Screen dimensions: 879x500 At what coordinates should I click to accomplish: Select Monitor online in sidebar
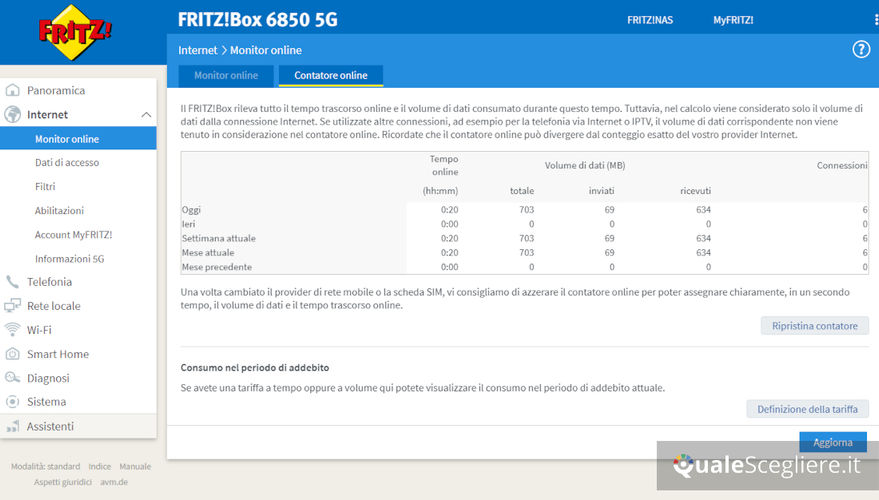(x=78, y=138)
